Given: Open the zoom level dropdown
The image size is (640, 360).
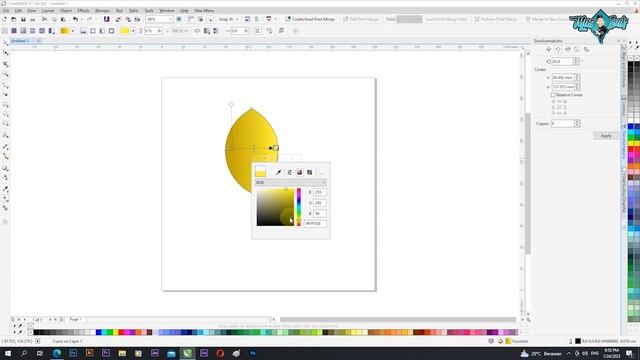Looking at the screenshot, I should 170,19.
